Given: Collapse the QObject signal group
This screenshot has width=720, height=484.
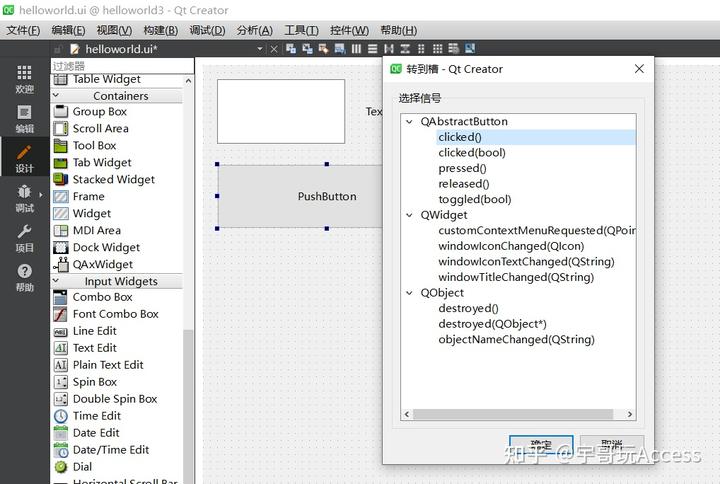Looking at the screenshot, I should pyautogui.click(x=409, y=293).
